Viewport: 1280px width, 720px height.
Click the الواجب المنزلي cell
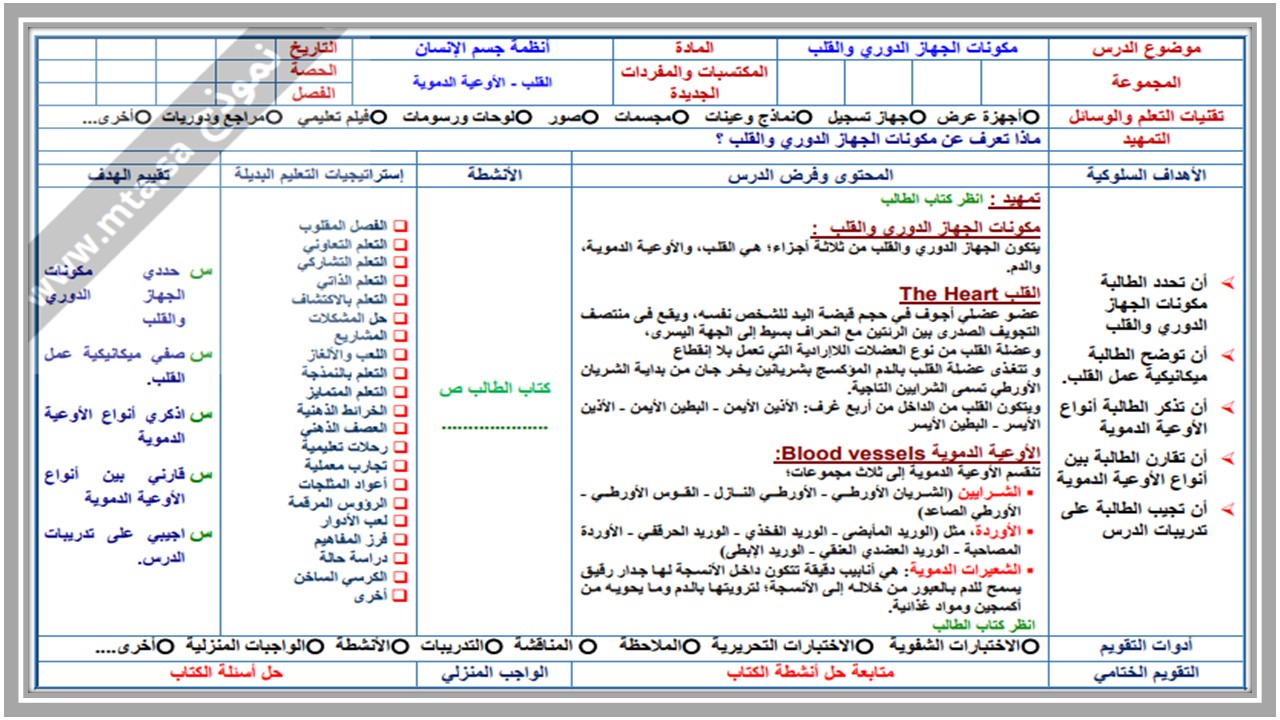tap(495, 673)
